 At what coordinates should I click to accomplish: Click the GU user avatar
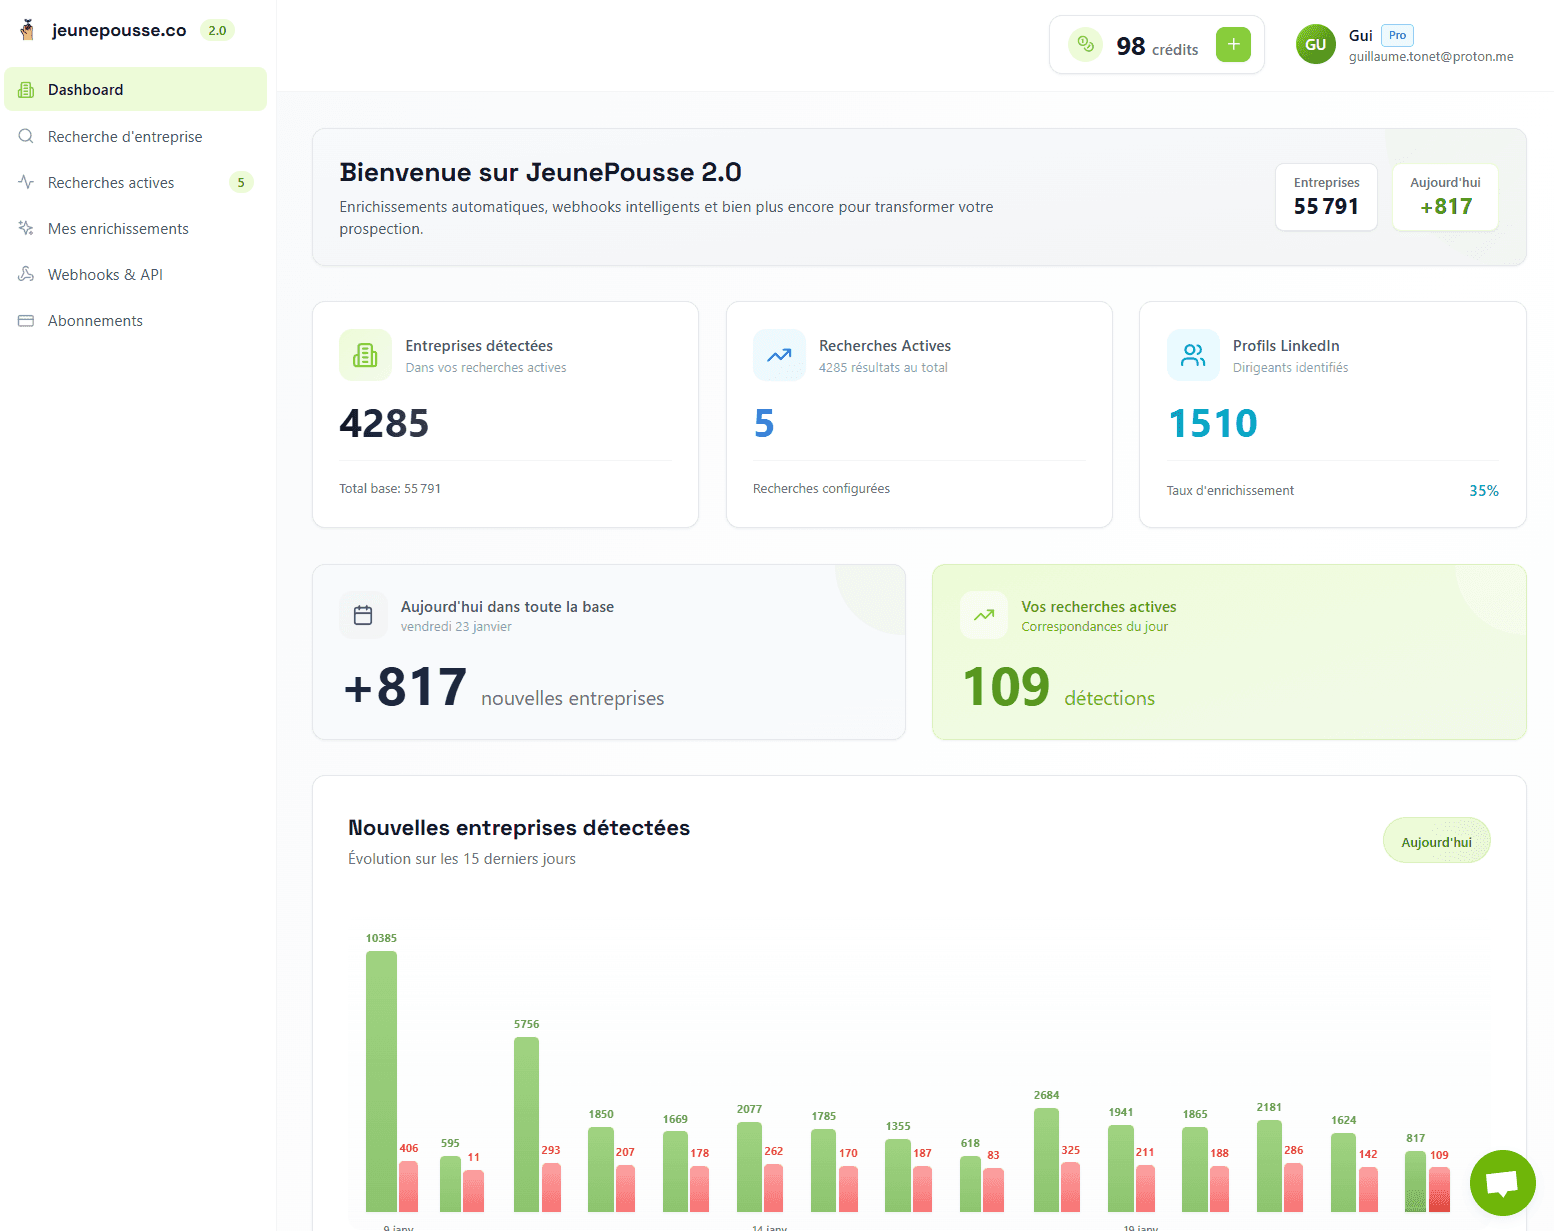pyautogui.click(x=1315, y=44)
